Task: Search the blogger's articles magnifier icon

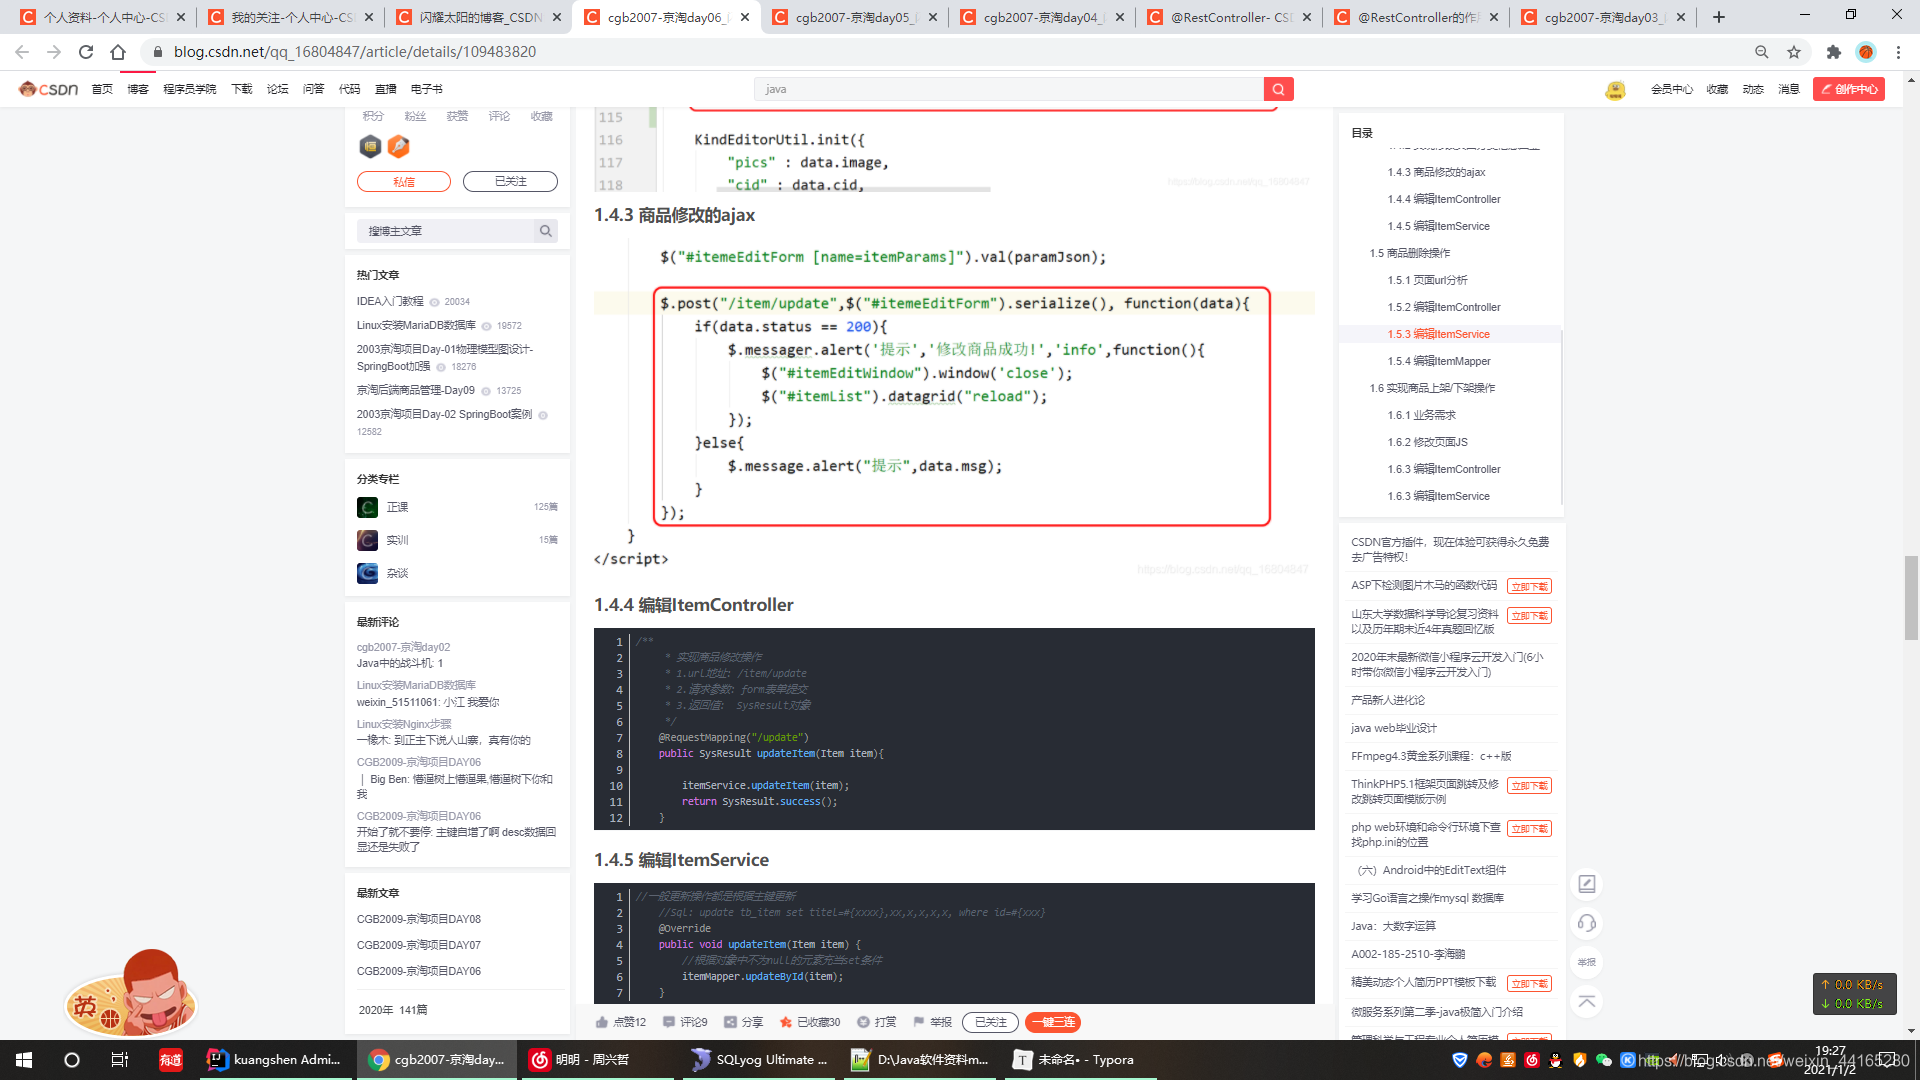Action: pos(545,231)
